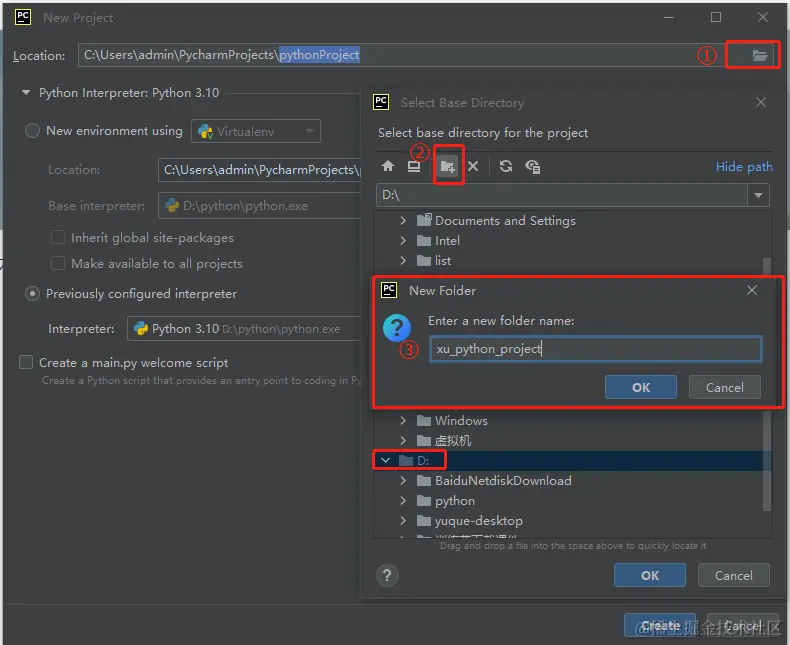The image size is (790, 645).
Task: Expand the python folder
Action: (x=403, y=500)
